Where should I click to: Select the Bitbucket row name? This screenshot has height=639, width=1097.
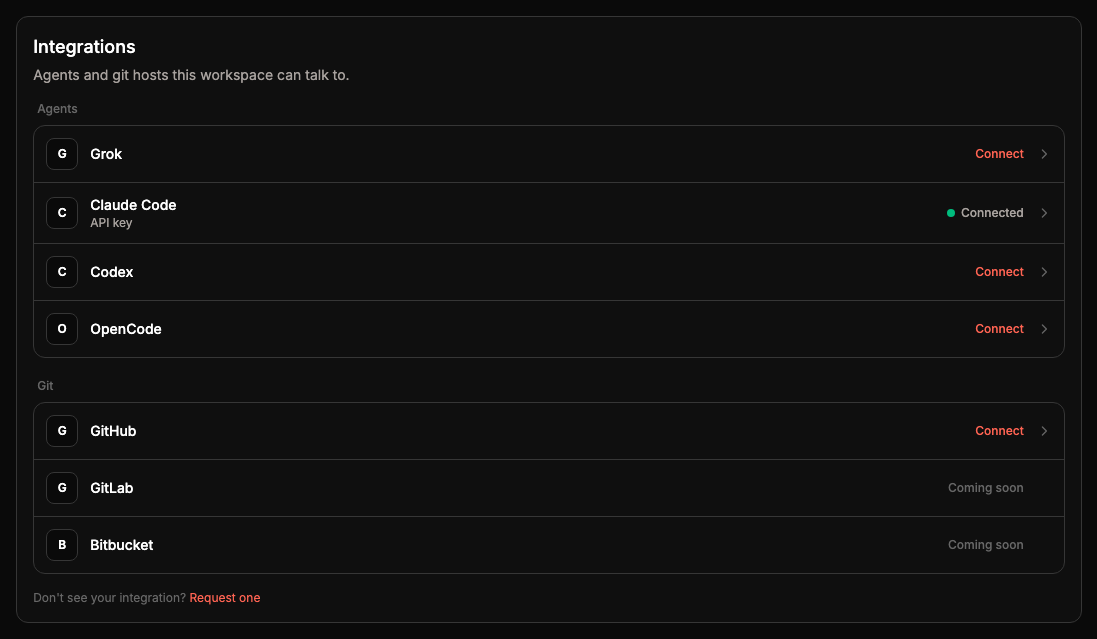click(122, 545)
